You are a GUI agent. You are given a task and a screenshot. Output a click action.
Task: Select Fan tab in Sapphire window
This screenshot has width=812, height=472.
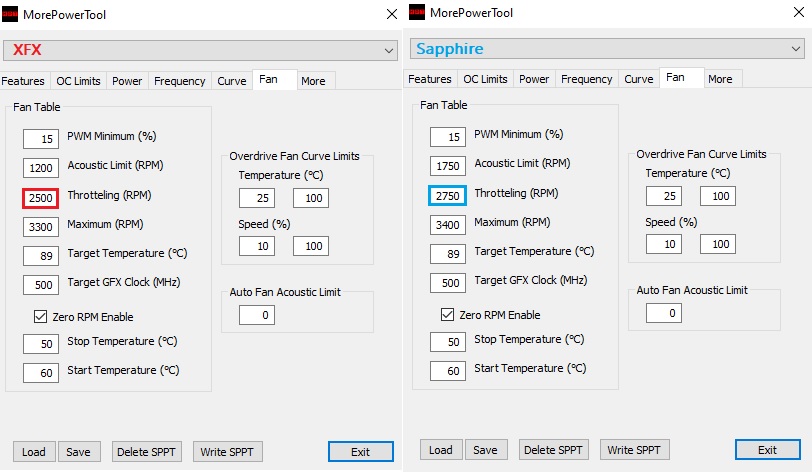point(682,77)
